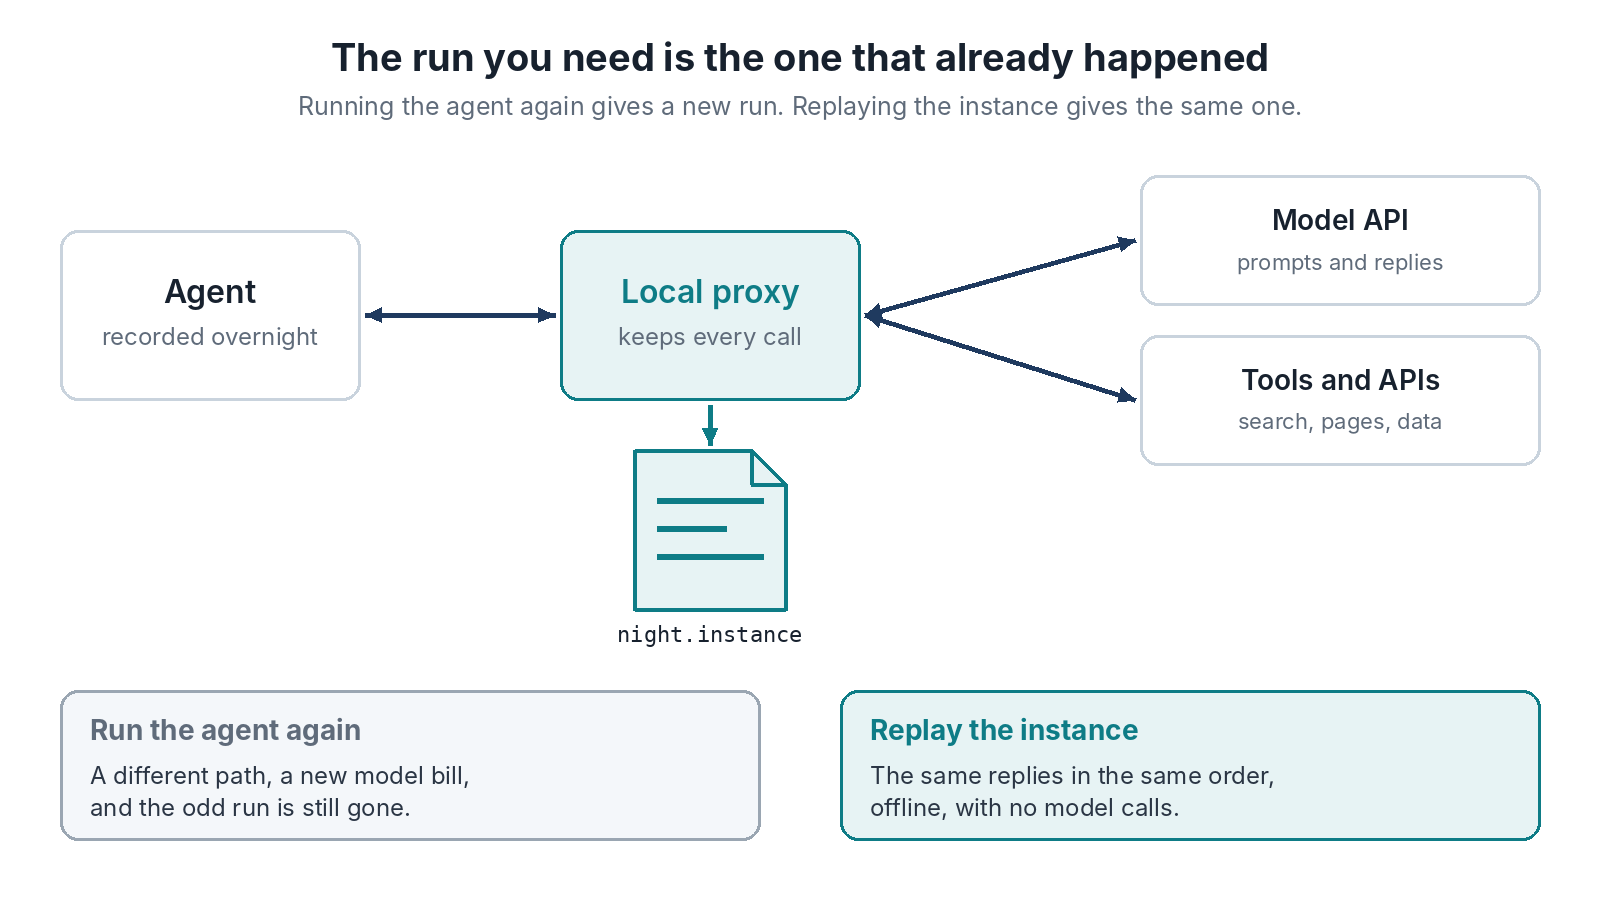Click the text 'The same replies in the same order,'
Image resolution: width=1600 pixels, height=900 pixels.
[1072, 776]
